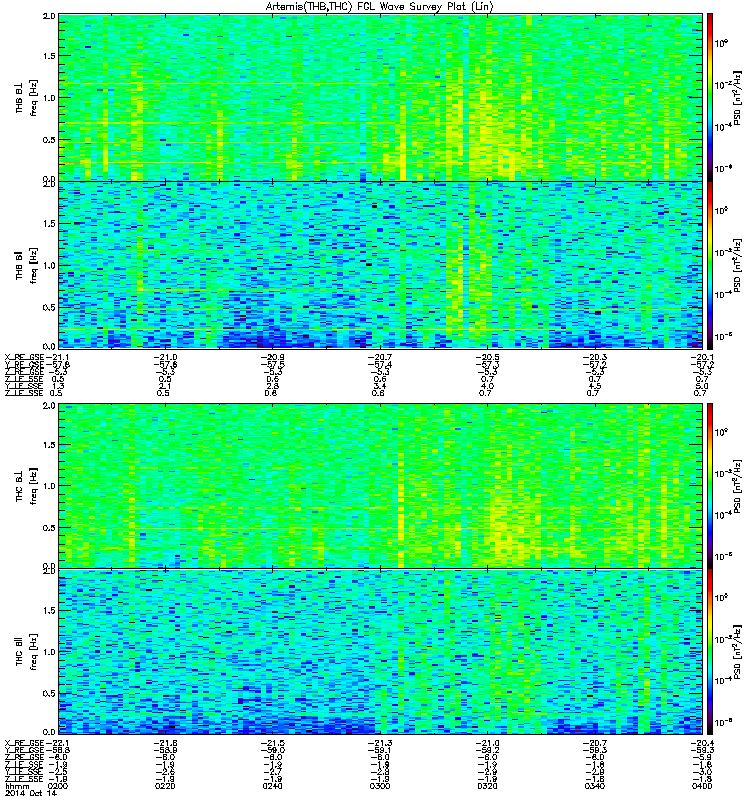Click the PSD units label of the bottom panel
Viewport: 750px width, 800px height.
[x=737, y=652]
